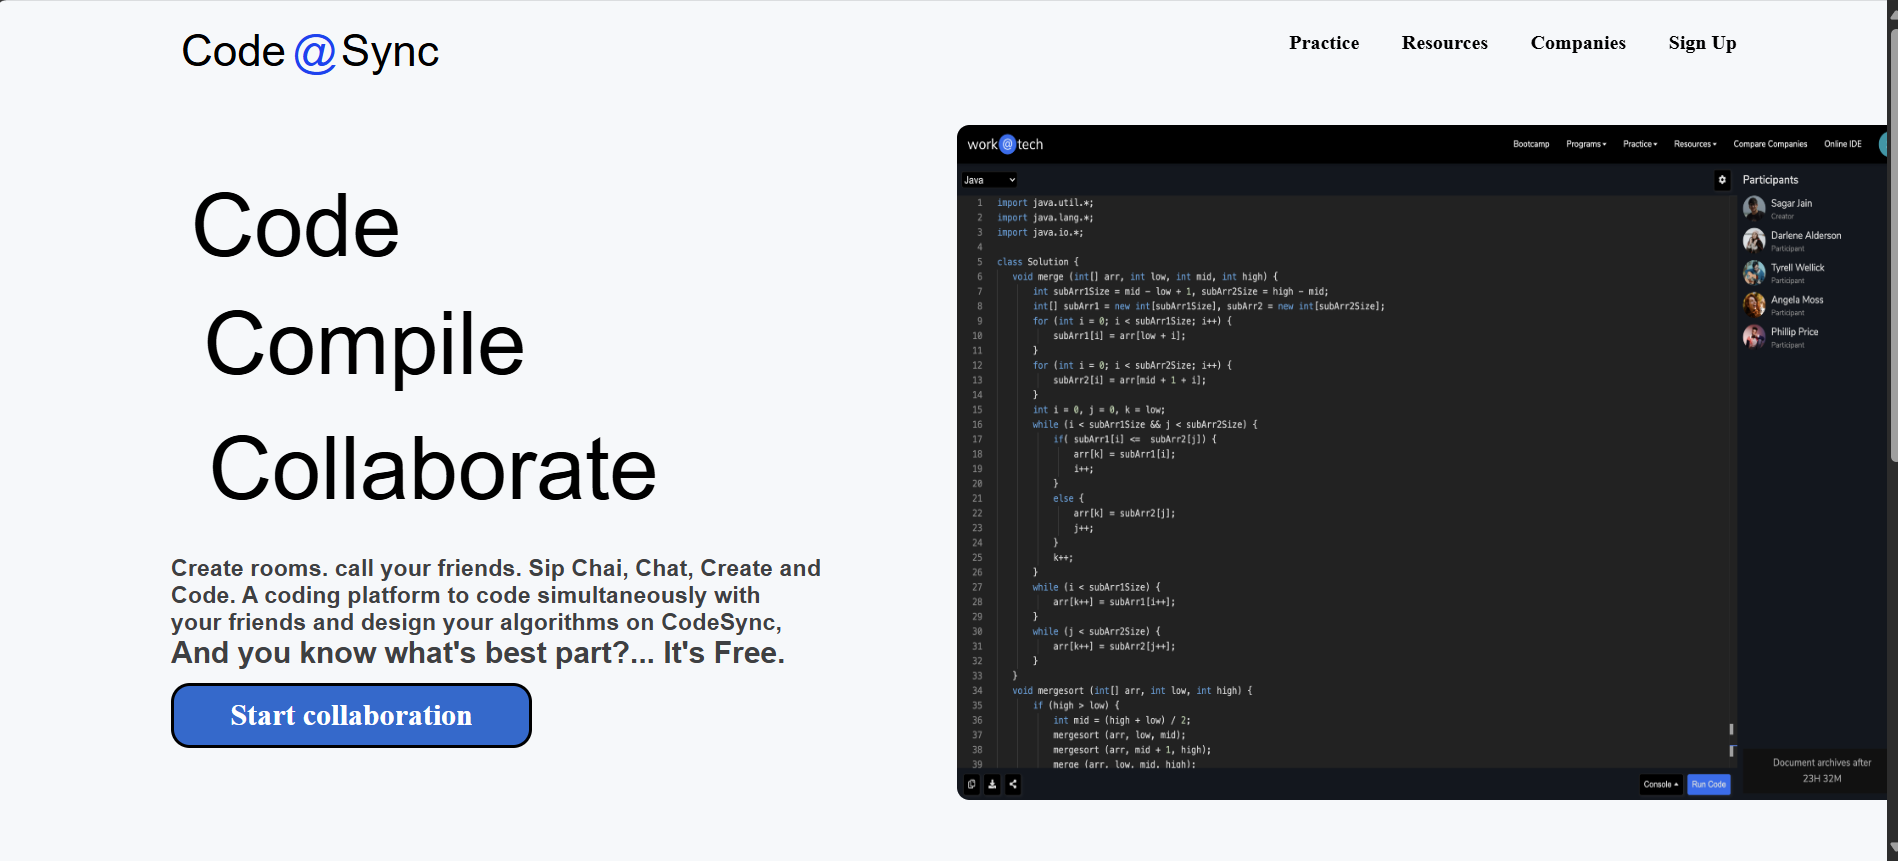1898x861 pixels.
Task: Click Sign Up in the top navigation
Action: click(x=1702, y=43)
